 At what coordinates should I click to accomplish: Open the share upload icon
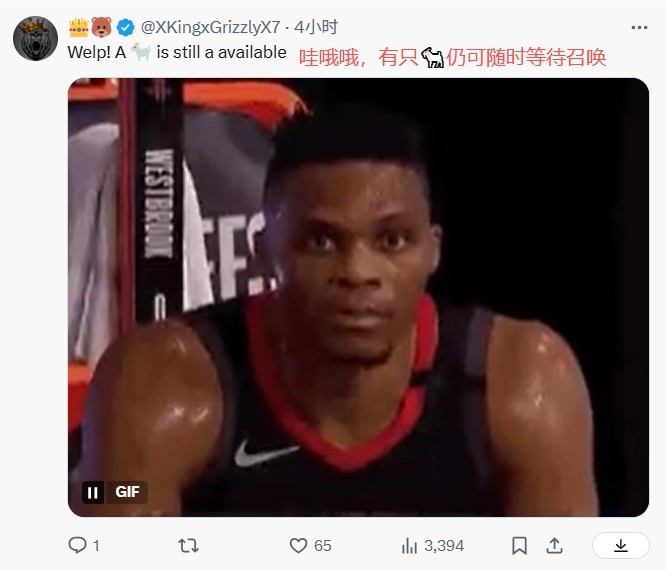tap(554, 545)
